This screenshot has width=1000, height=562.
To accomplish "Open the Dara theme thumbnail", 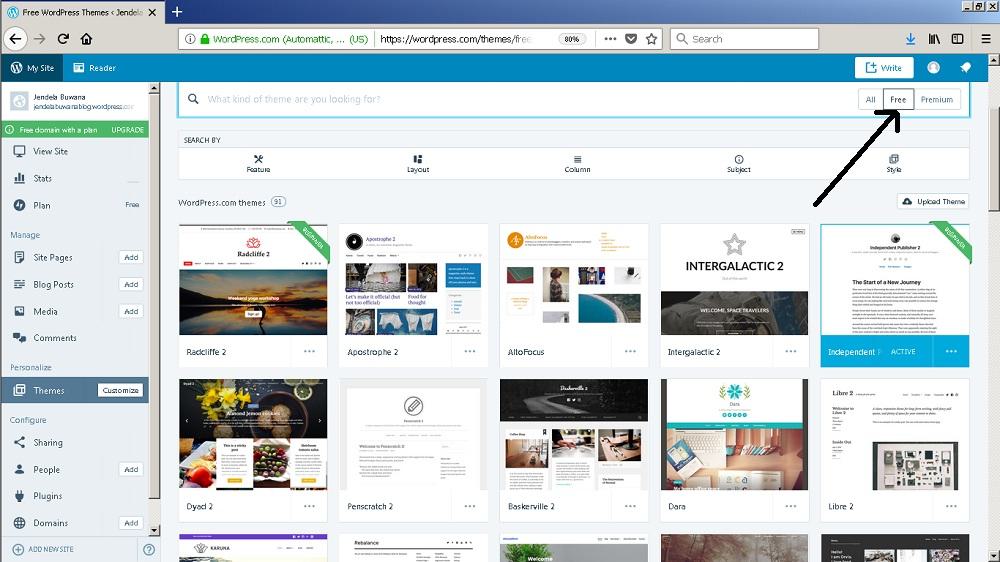I will tap(734, 435).
